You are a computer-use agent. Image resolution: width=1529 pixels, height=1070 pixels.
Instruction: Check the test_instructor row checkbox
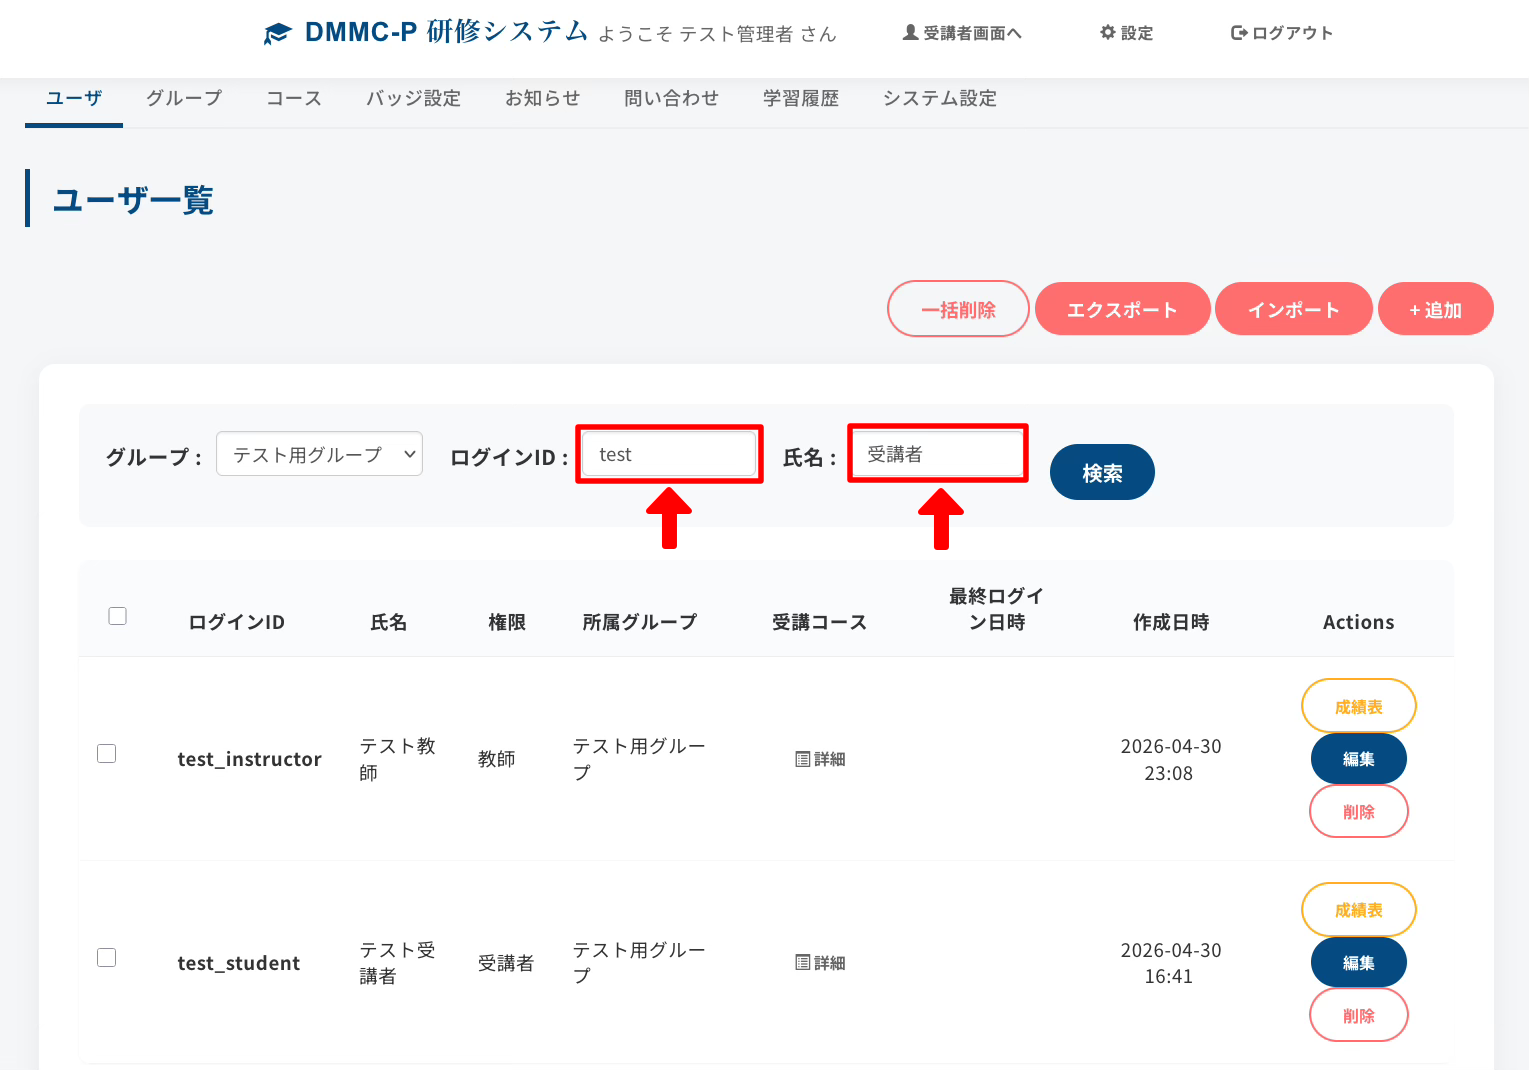point(107,754)
